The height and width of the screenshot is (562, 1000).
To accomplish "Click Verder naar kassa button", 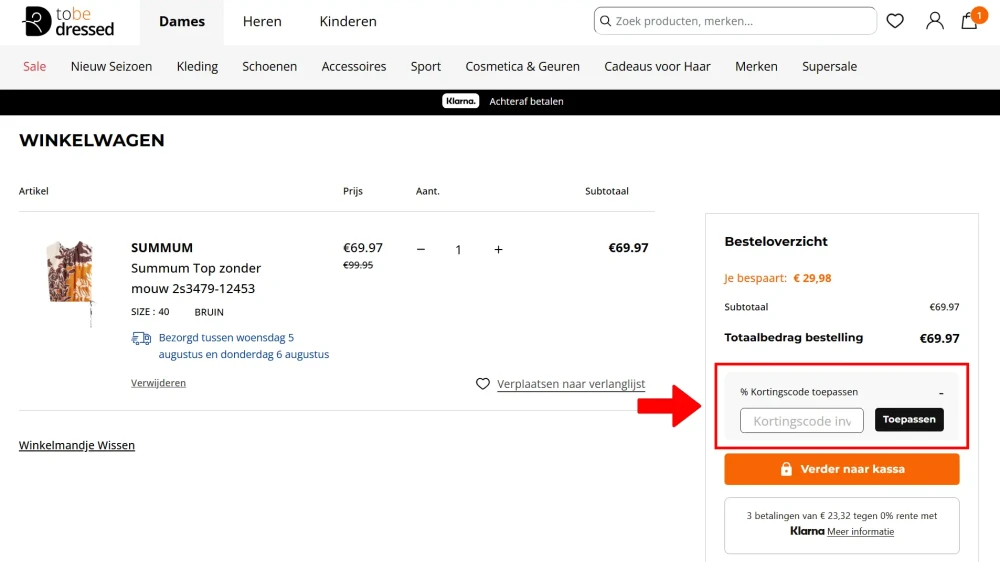I will coord(842,469).
